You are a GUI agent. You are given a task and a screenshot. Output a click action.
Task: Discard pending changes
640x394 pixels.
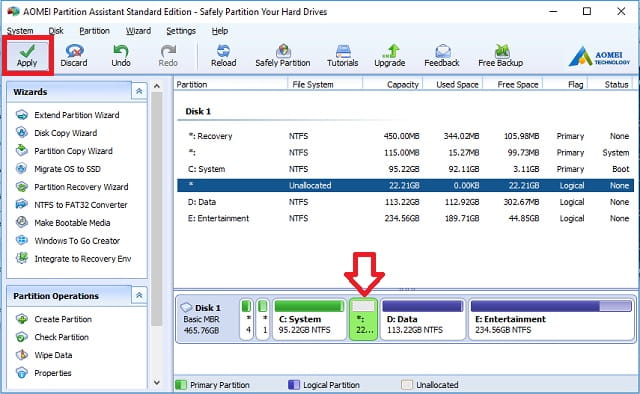point(74,56)
